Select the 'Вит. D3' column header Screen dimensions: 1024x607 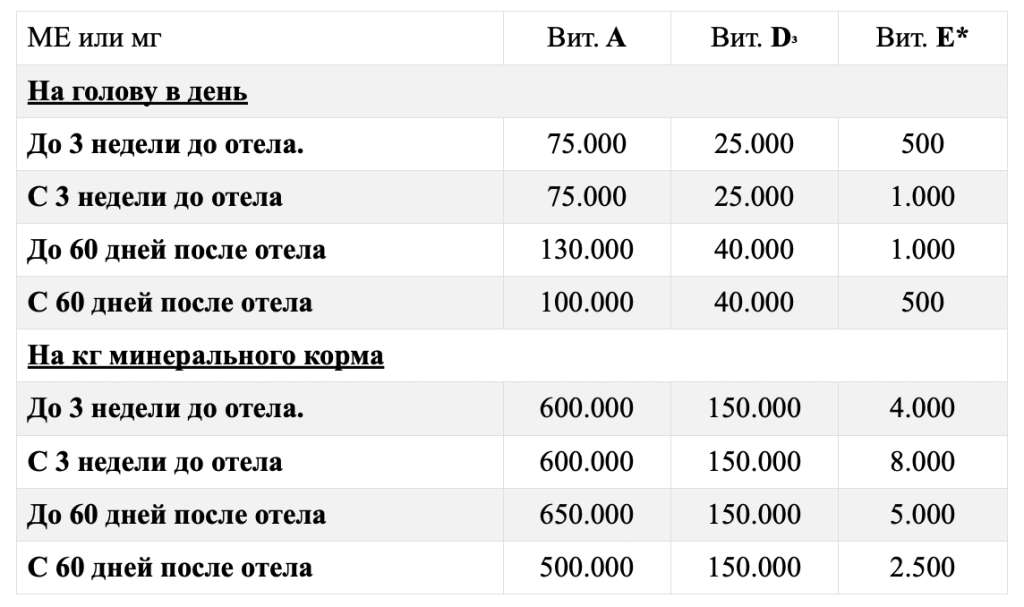point(754,38)
